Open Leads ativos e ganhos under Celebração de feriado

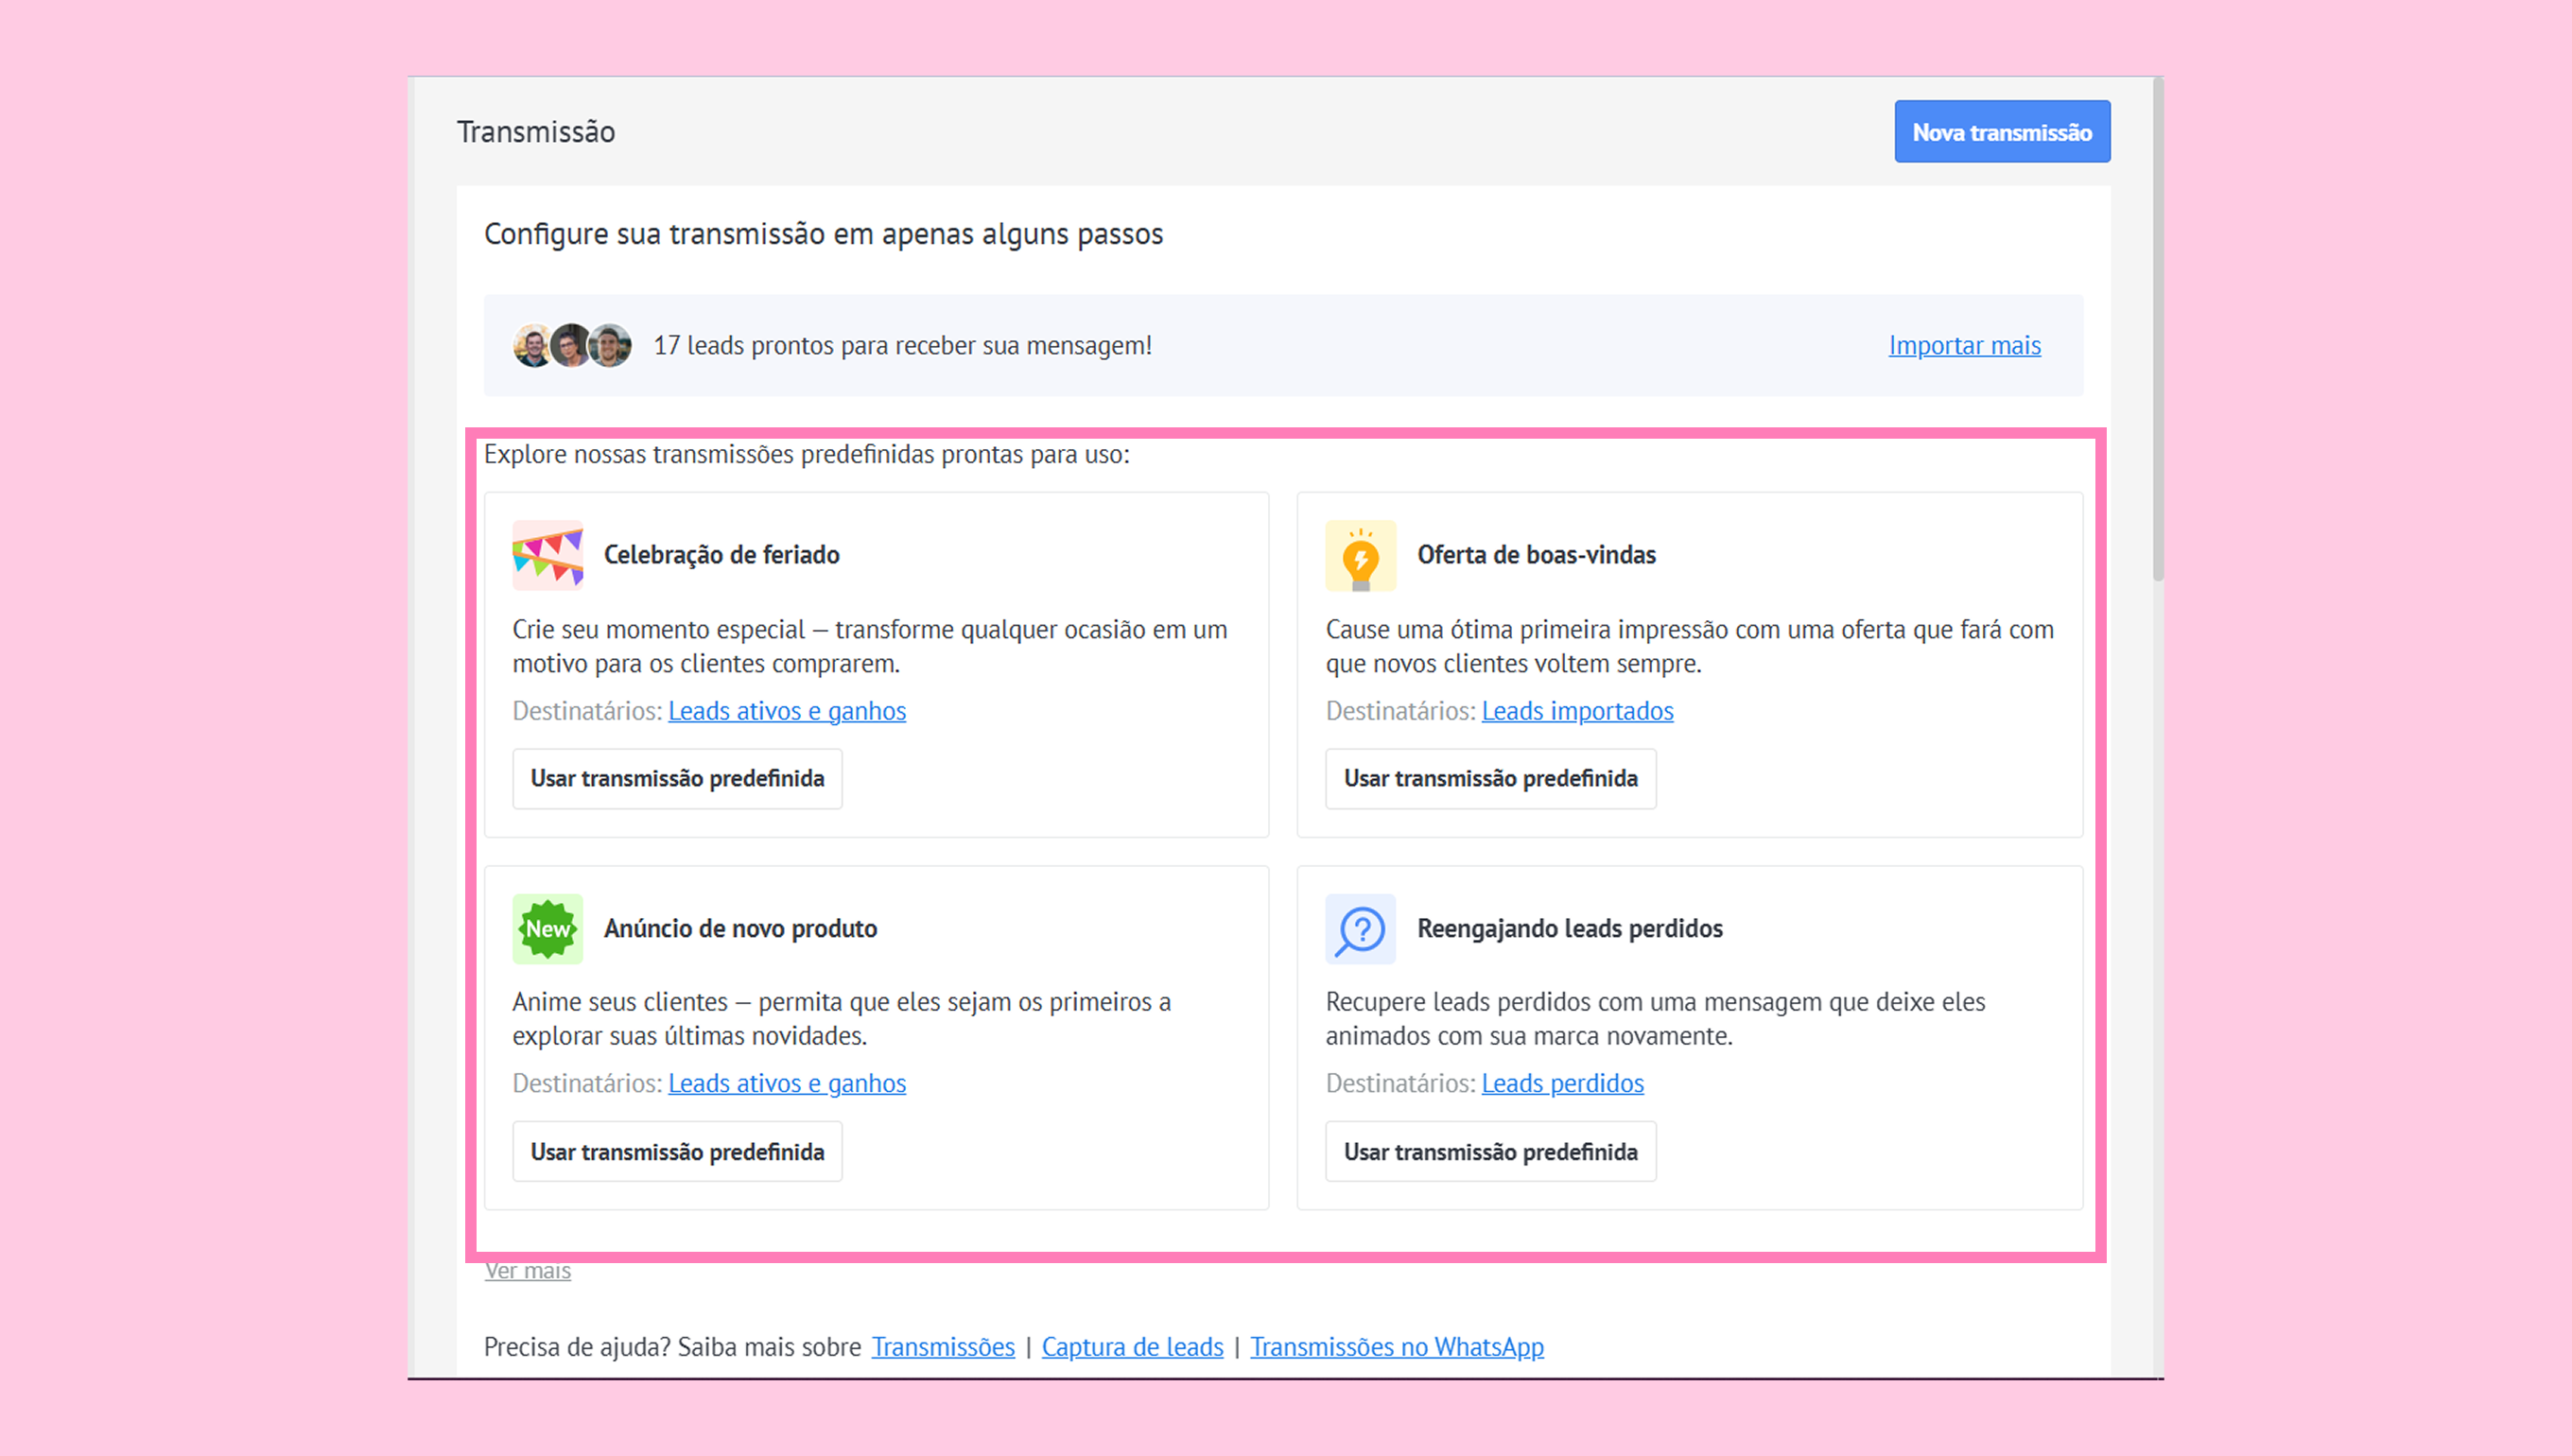coord(787,711)
